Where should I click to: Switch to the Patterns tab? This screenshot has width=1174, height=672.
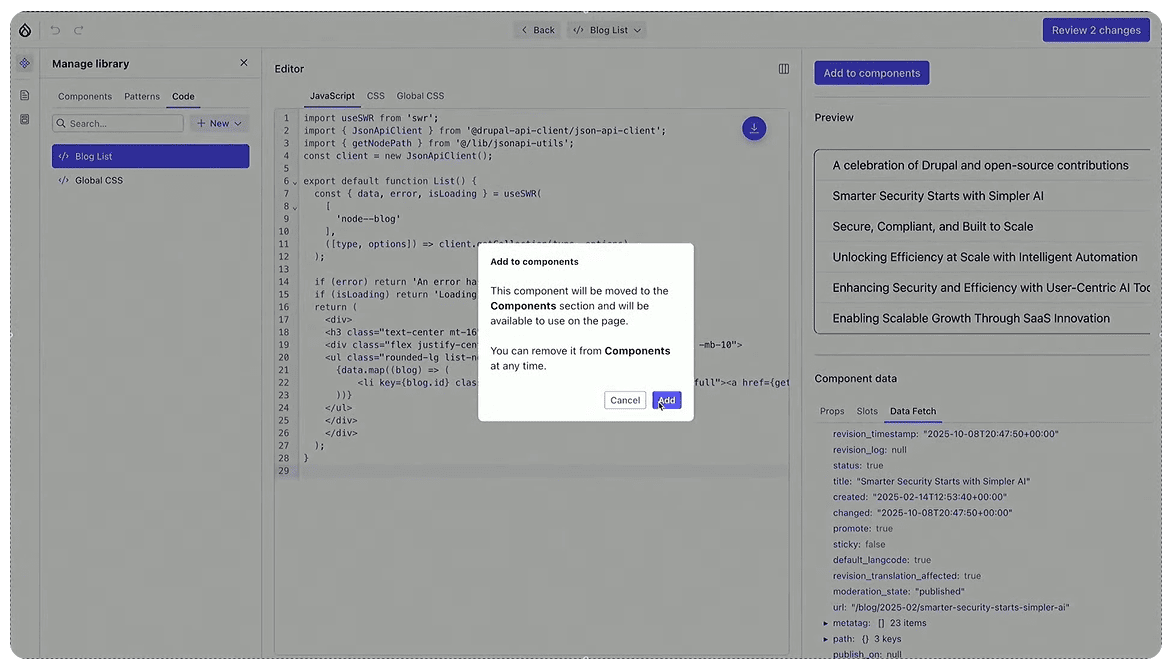click(x=141, y=96)
